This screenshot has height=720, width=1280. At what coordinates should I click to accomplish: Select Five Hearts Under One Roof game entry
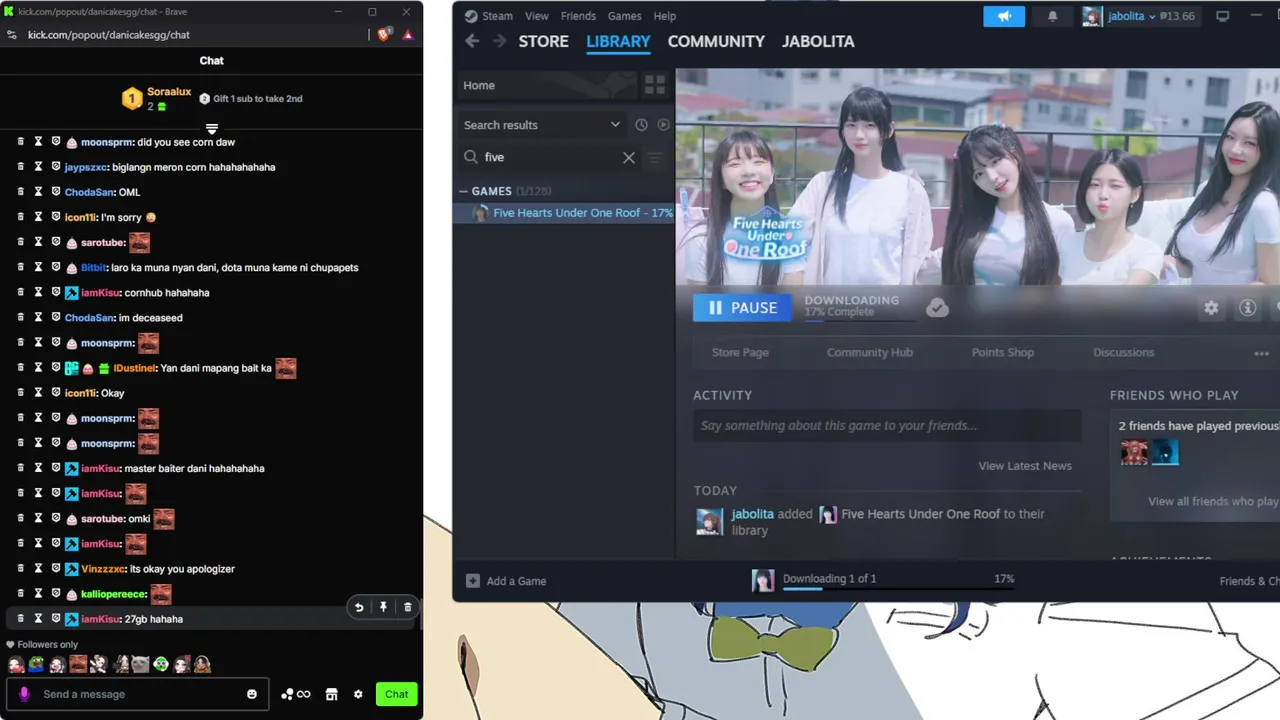point(564,213)
